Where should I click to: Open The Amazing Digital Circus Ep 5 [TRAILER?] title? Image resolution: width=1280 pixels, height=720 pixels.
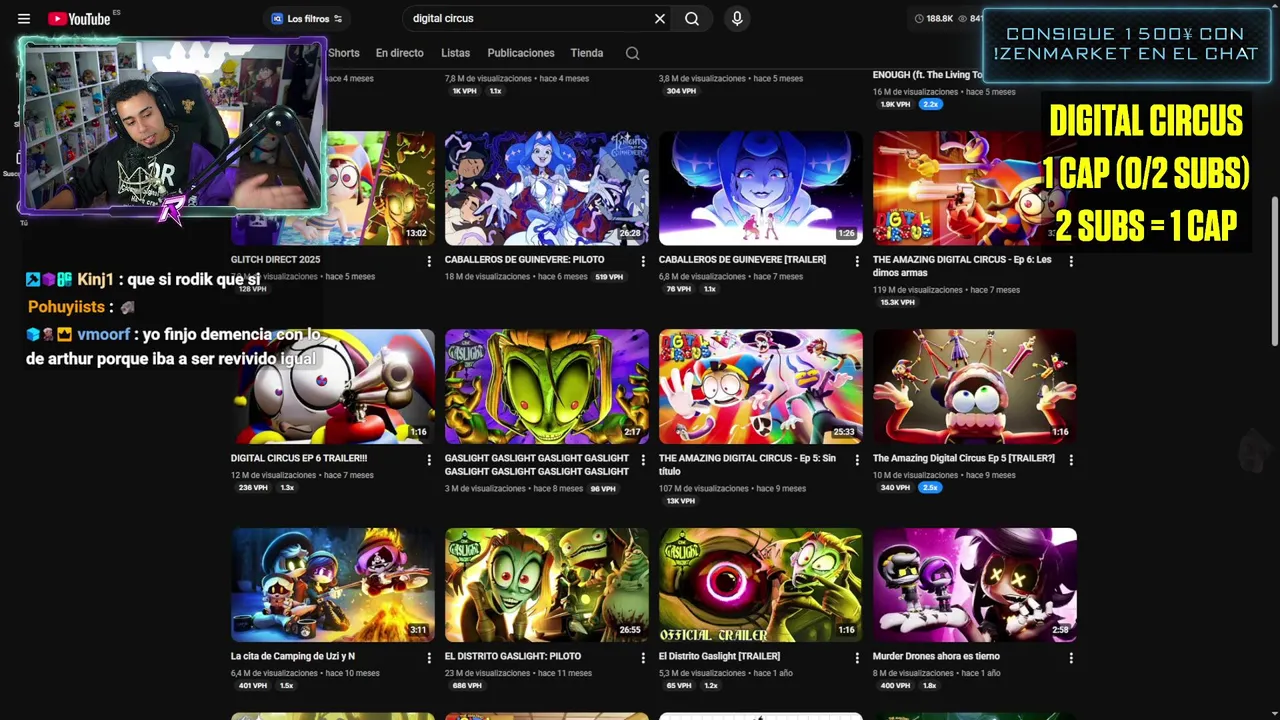964,458
